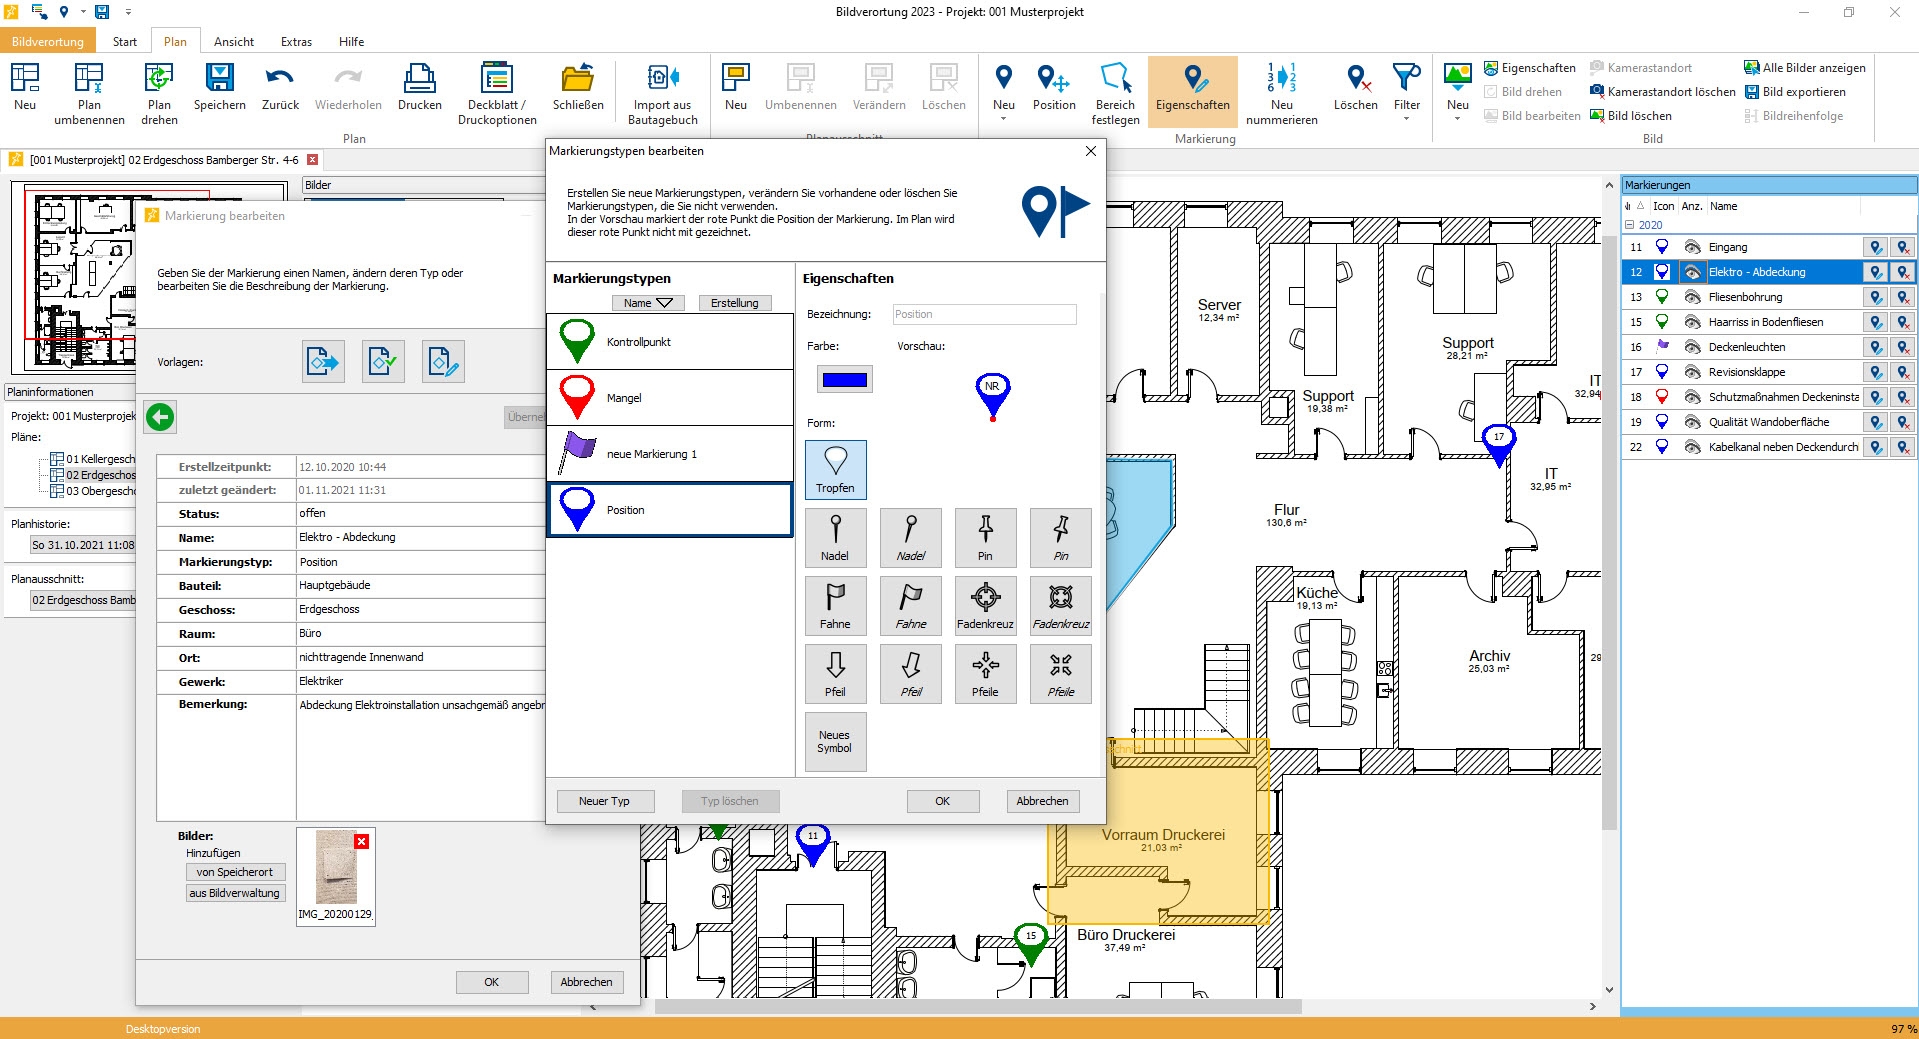Click the Plan drehen ribbon icon
The height and width of the screenshot is (1039, 1919).
tap(159, 93)
